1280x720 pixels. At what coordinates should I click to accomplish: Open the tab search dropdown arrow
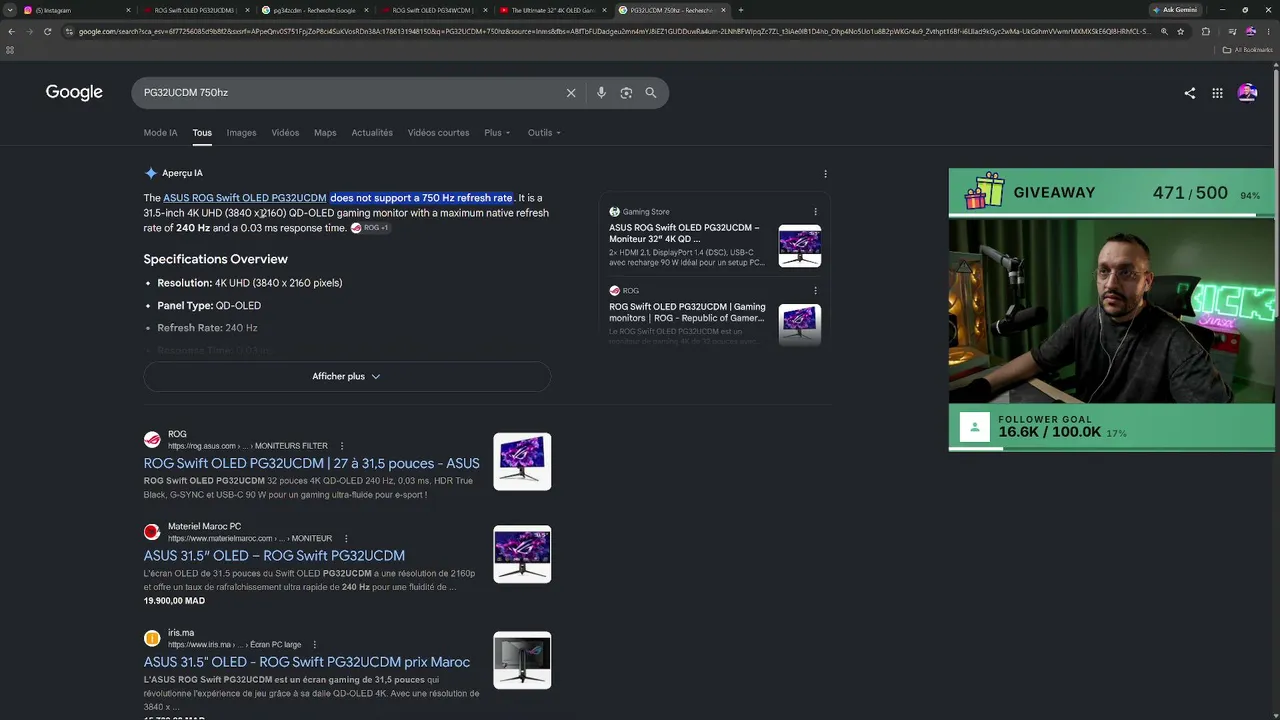pyautogui.click(x=9, y=10)
